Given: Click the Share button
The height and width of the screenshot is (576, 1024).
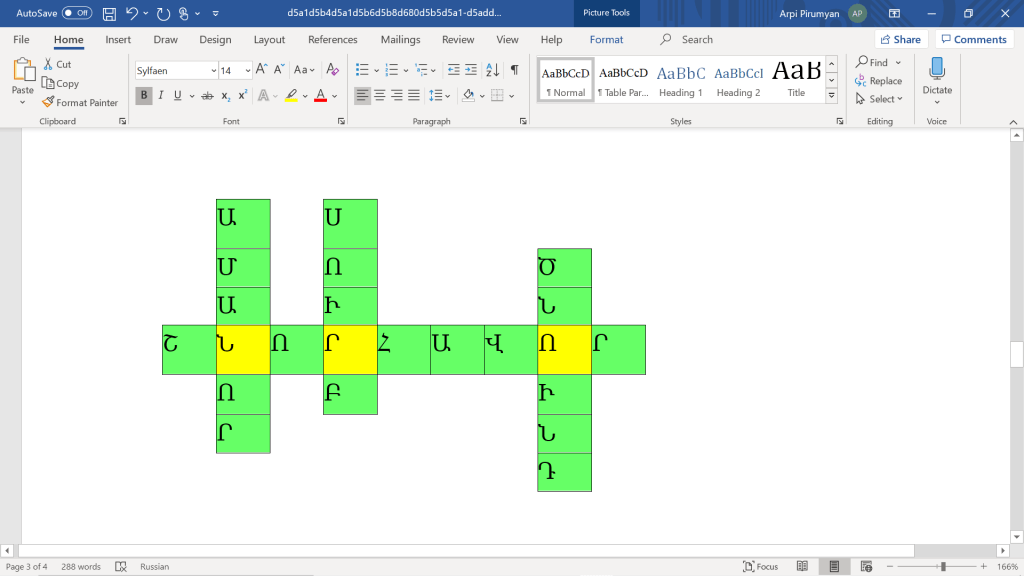Looking at the screenshot, I should point(900,40).
